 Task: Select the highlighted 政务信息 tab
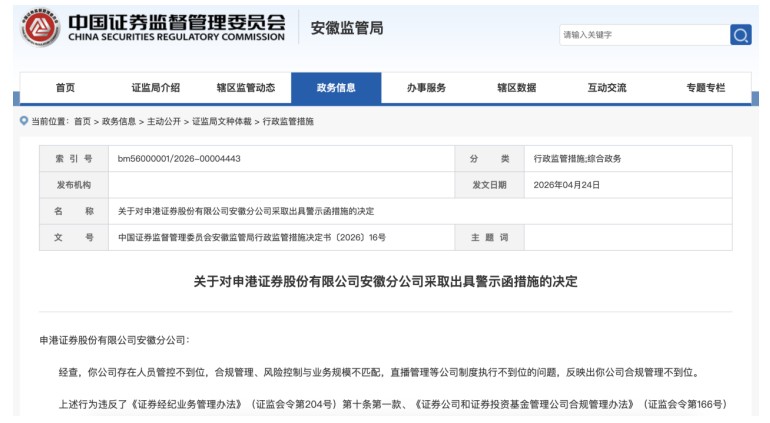pyautogui.click(x=336, y=87)
